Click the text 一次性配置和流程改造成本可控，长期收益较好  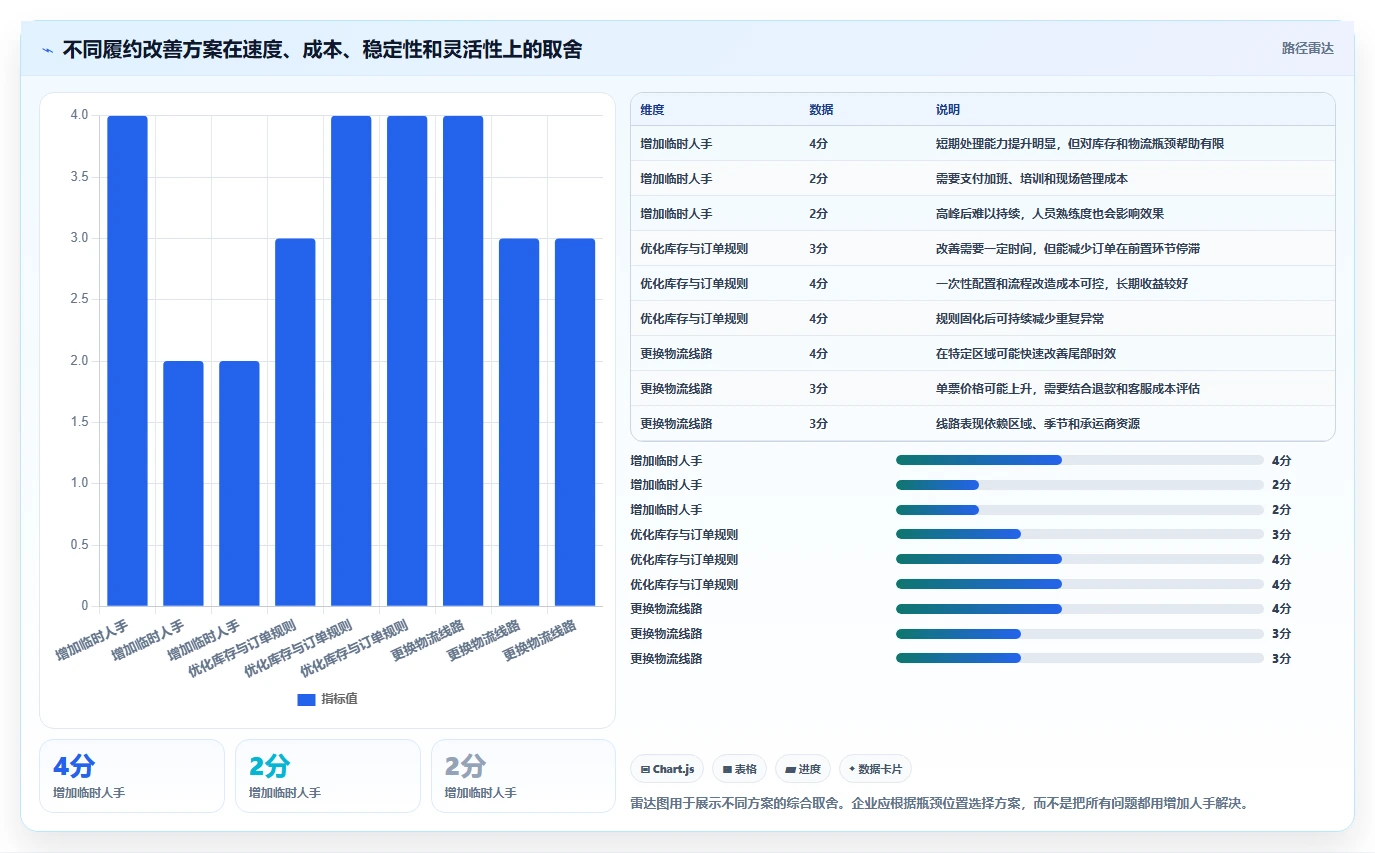coord(1062,284)
